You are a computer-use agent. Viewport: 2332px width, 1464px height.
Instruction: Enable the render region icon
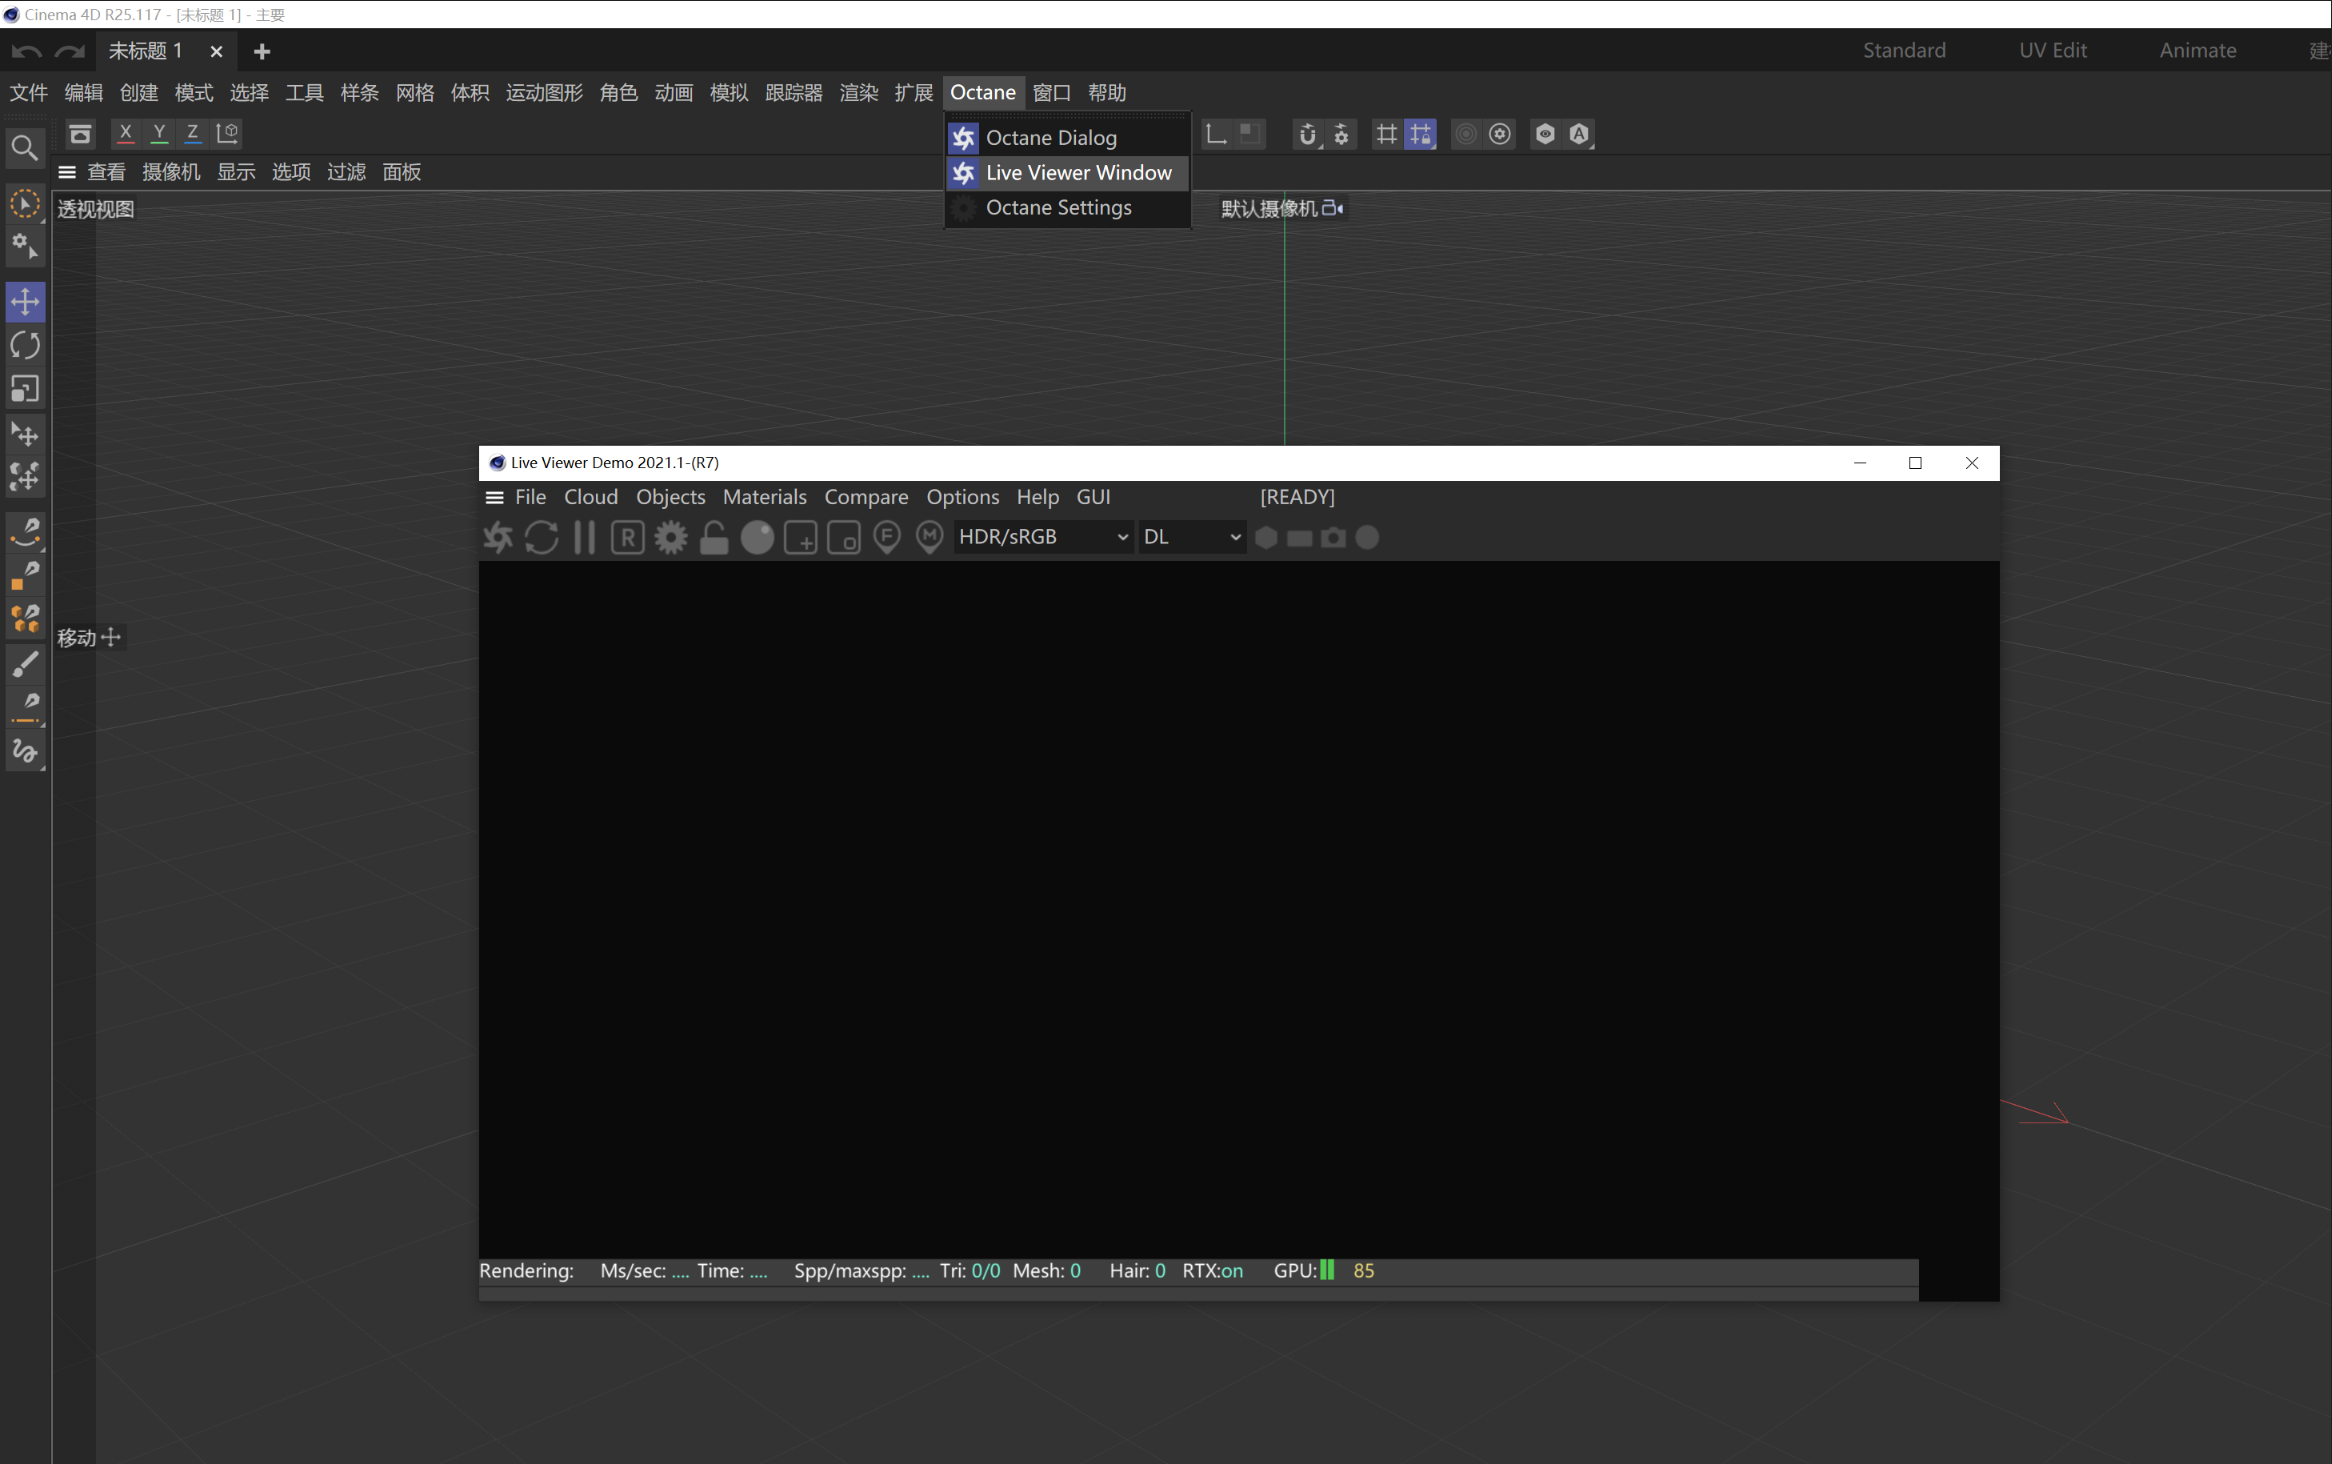[x=800, y=538]
